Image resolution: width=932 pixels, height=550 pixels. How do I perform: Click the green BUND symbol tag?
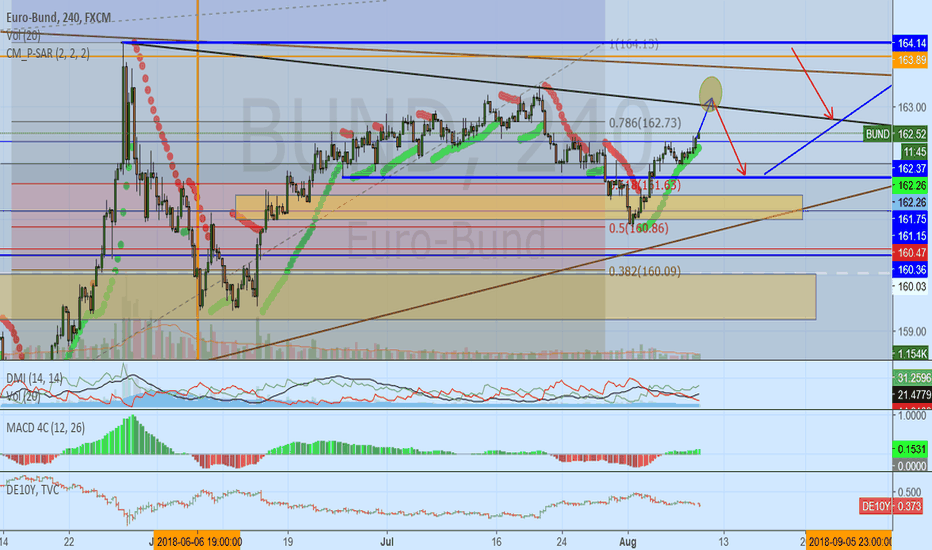tap(877, 134)
